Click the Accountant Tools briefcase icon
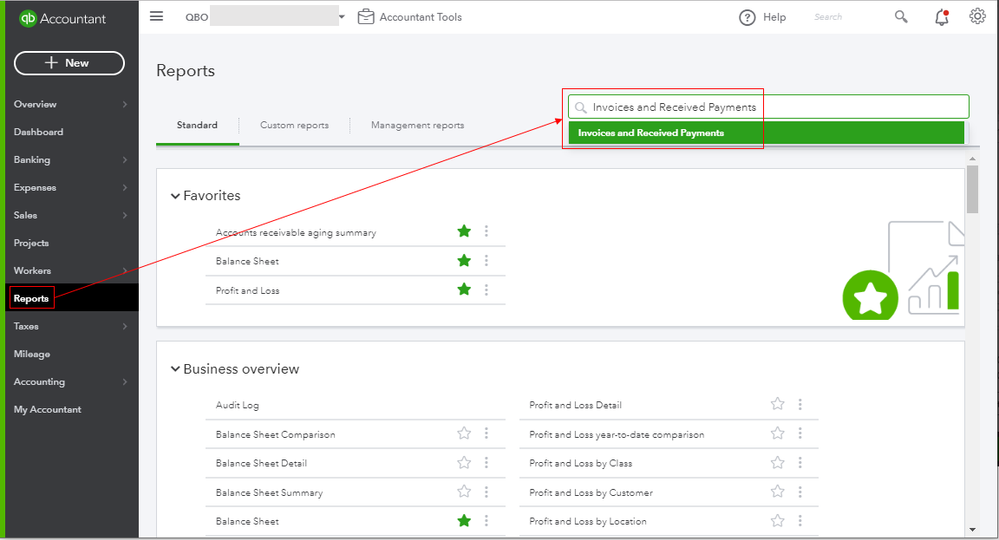 [x=366, y=16]
